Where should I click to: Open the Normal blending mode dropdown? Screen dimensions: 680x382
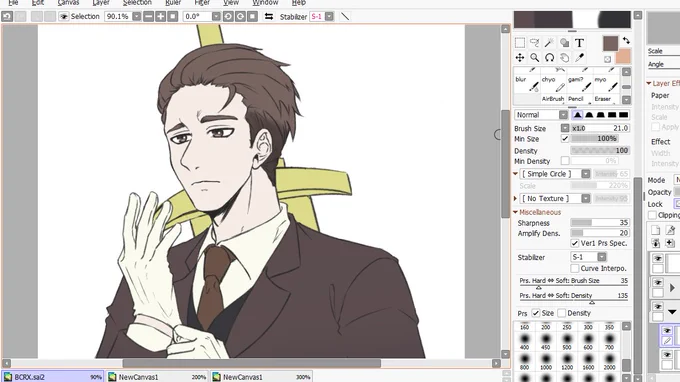[563, 115]
